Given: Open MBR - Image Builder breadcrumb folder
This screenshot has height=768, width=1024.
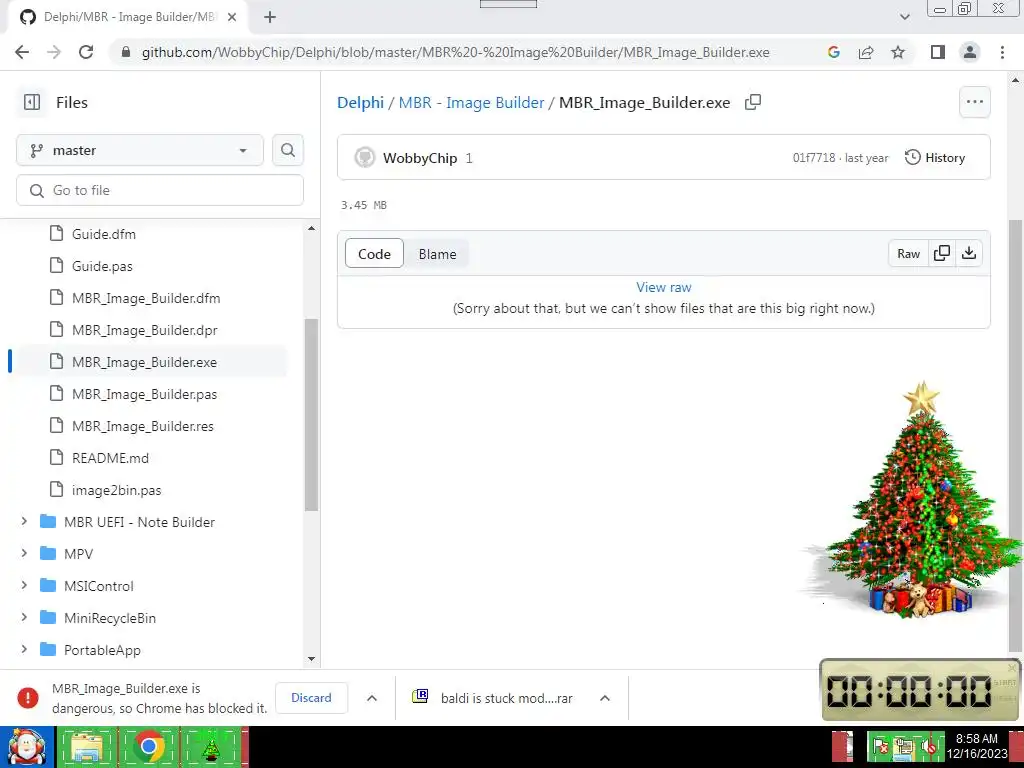Looking at the screenshot, I should pyautogui.click(x=472, y=103).
